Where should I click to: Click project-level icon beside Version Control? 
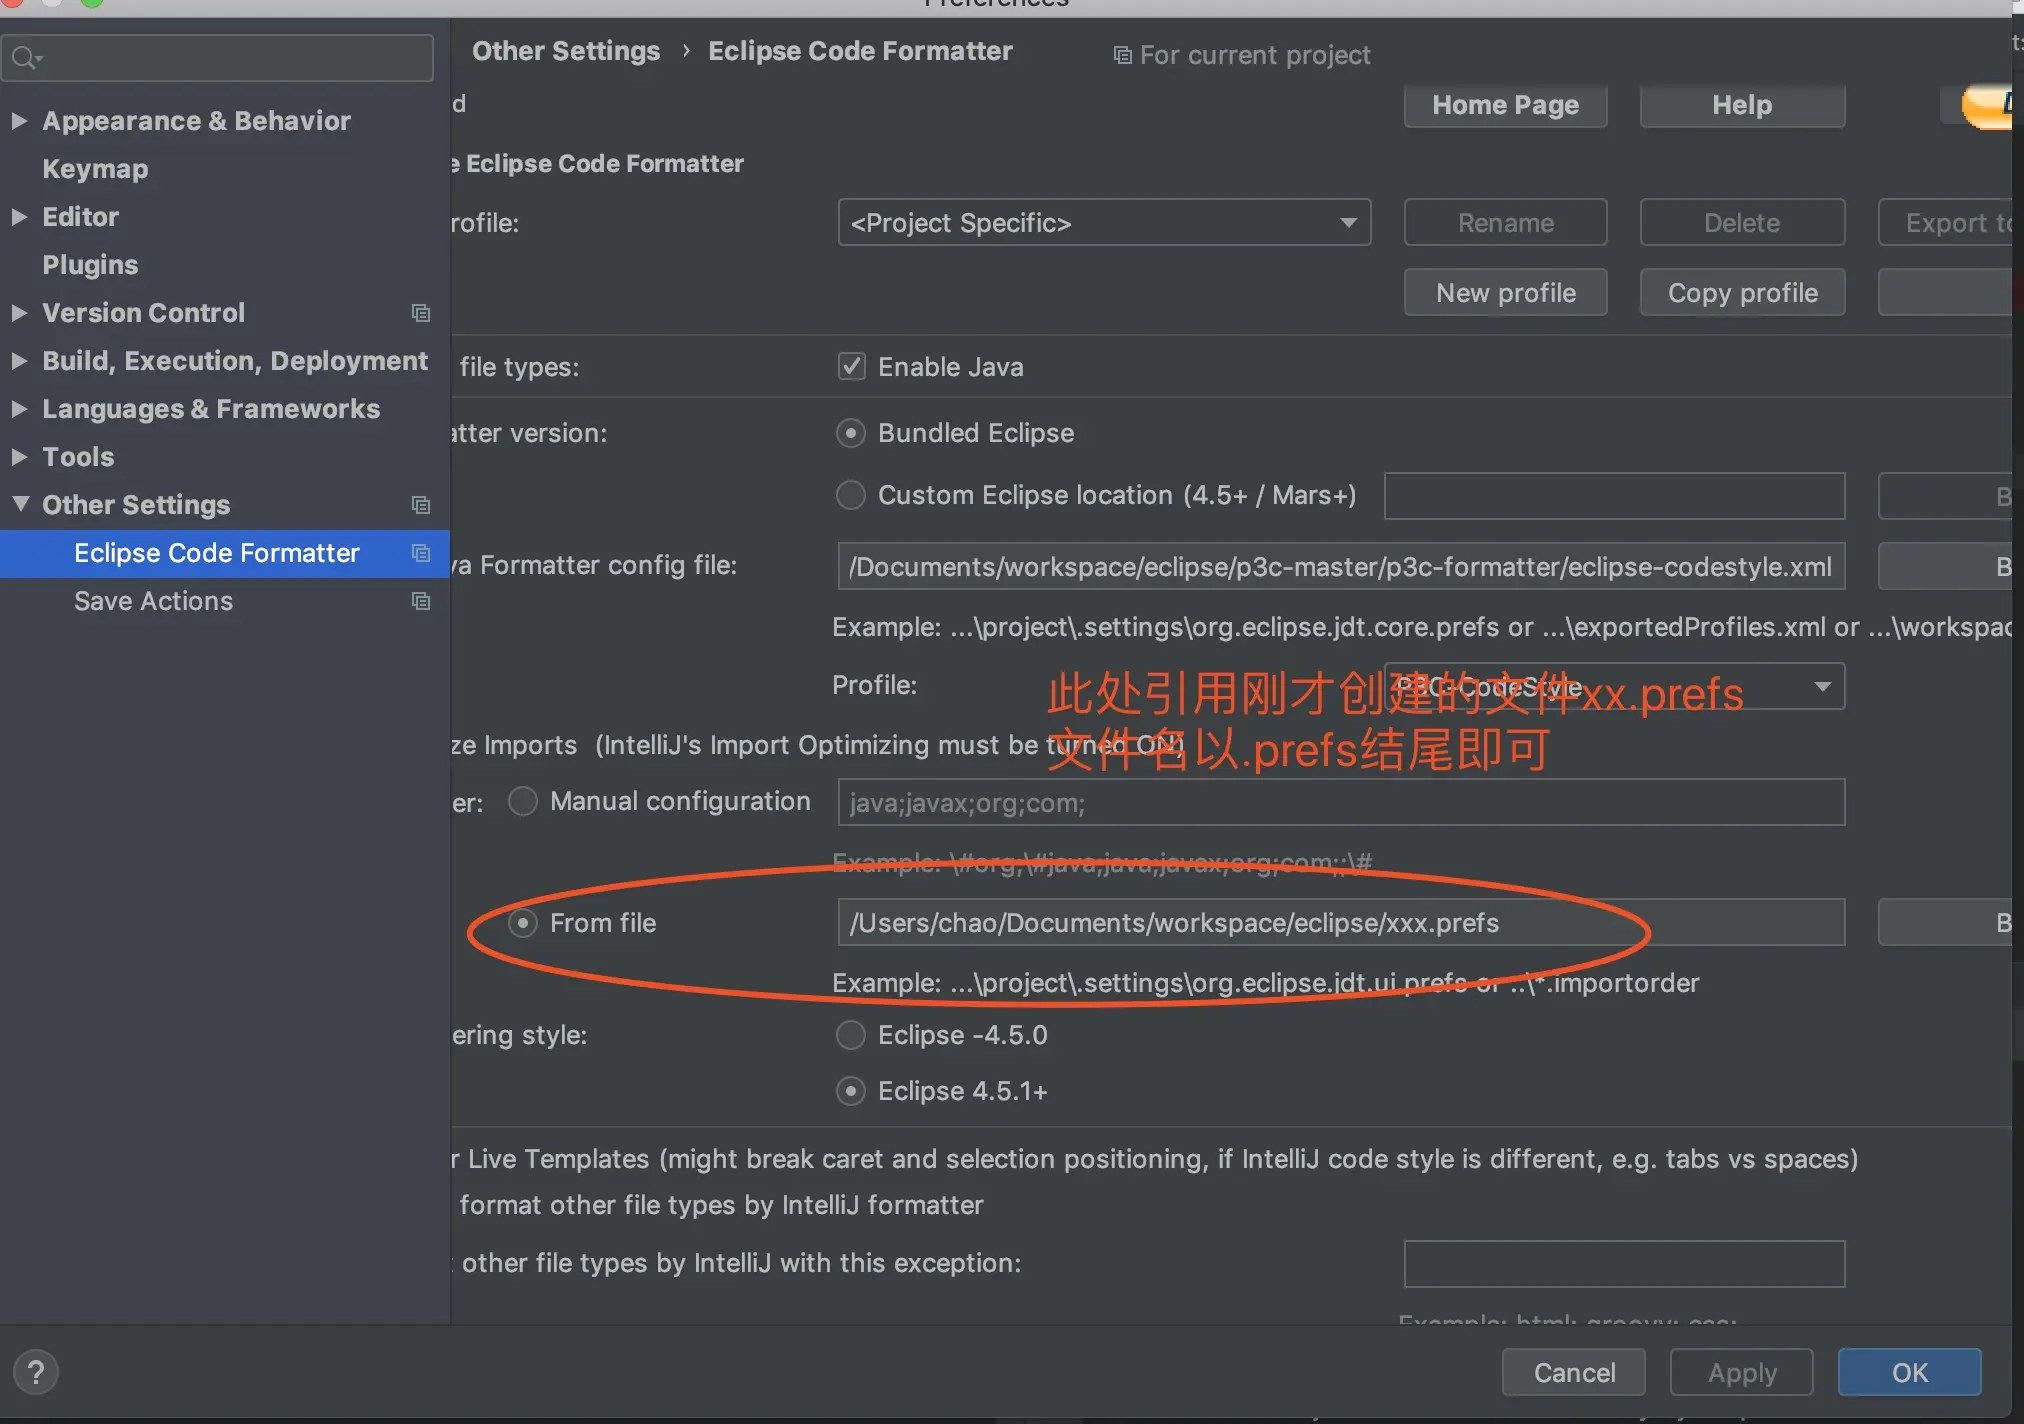point(421,313)
